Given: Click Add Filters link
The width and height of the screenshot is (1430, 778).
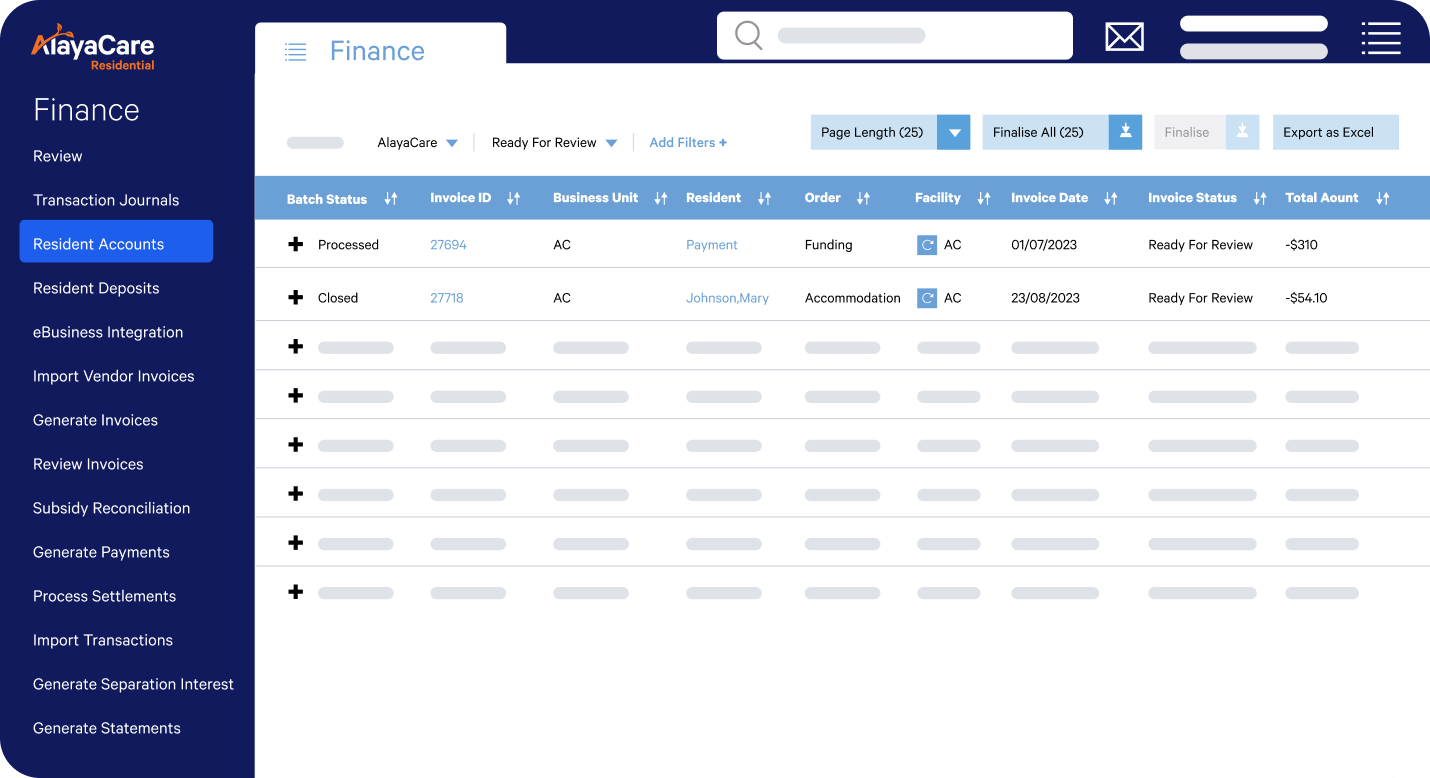Looking at the screenshot, I should (x=688, y=143).
